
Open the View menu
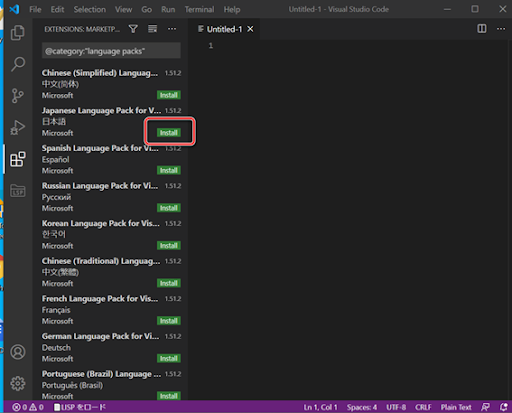124,9
